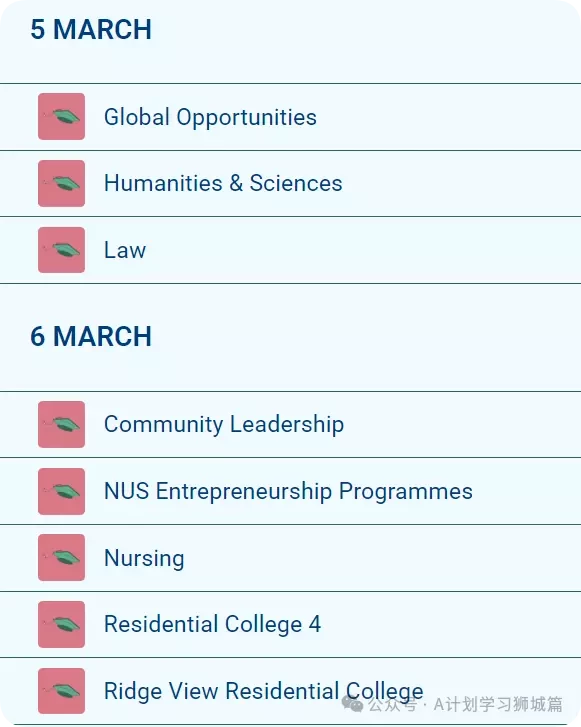Click the A计划学习狮城篇 watermark text
Screen dimensions: 581x727
(498, 704)
